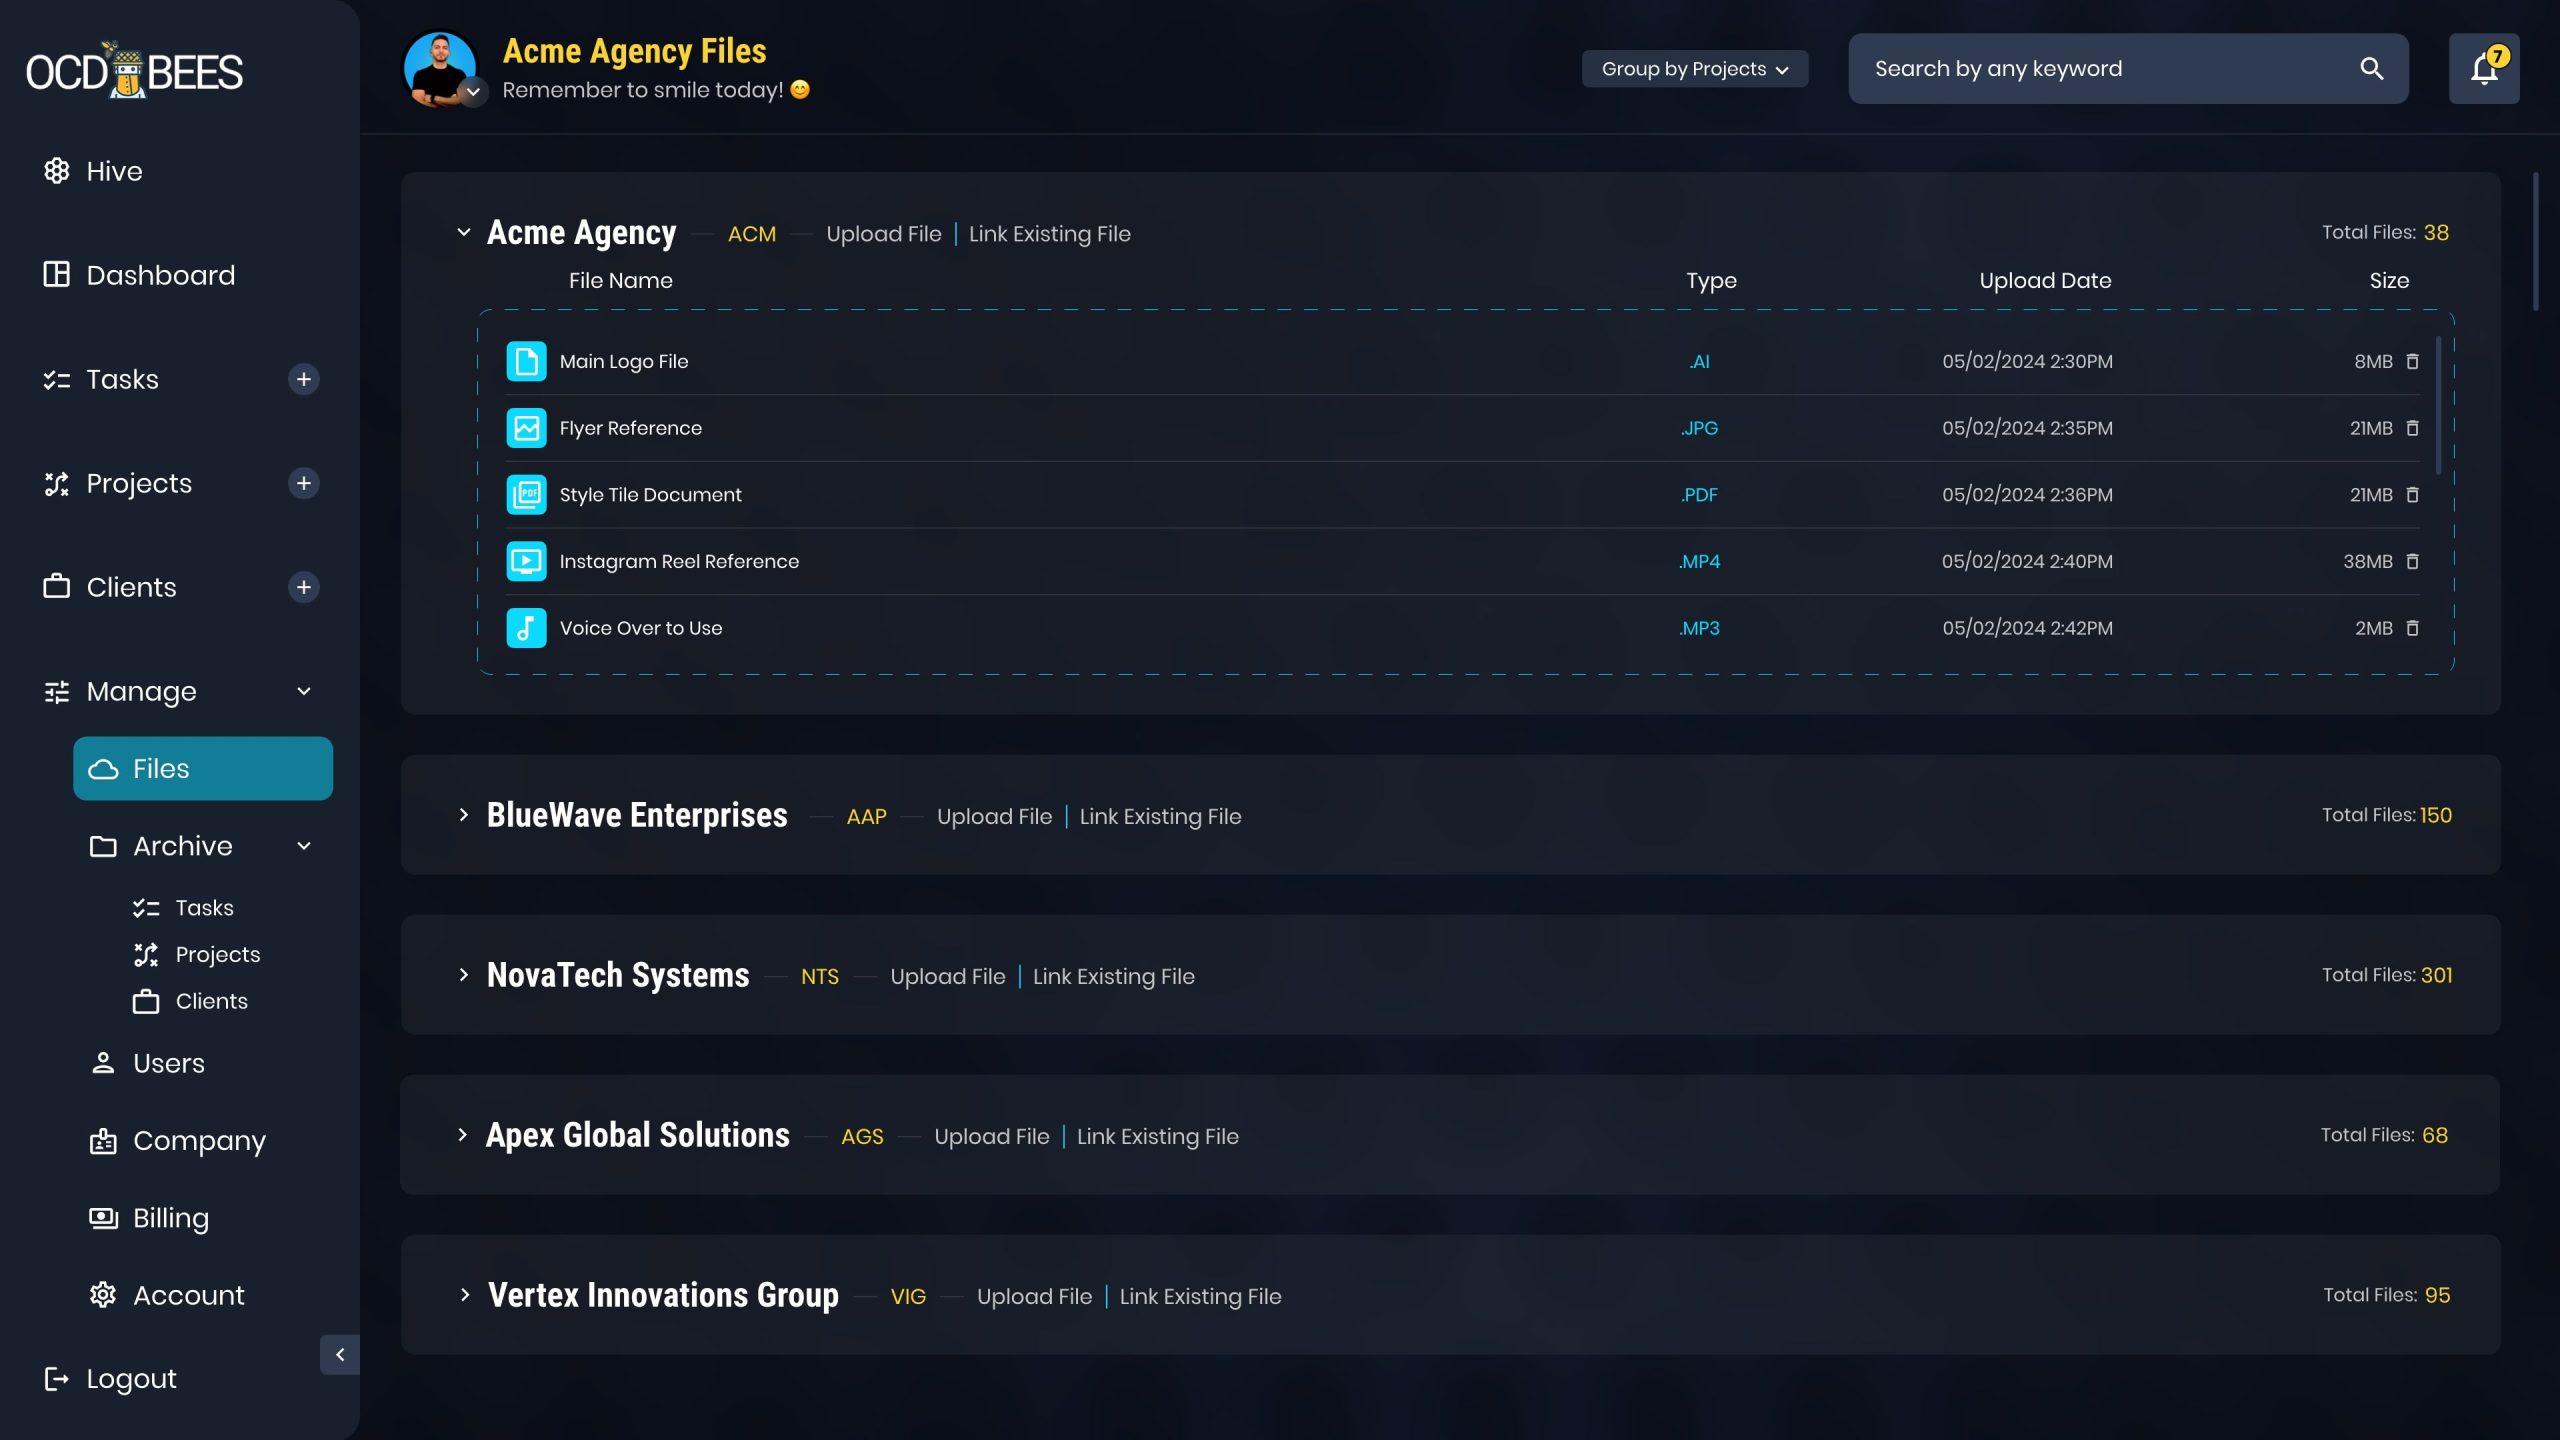Click the Style Tile Document PDF icon
This screenshot has height=1440, width=2560.
point(526,495)
